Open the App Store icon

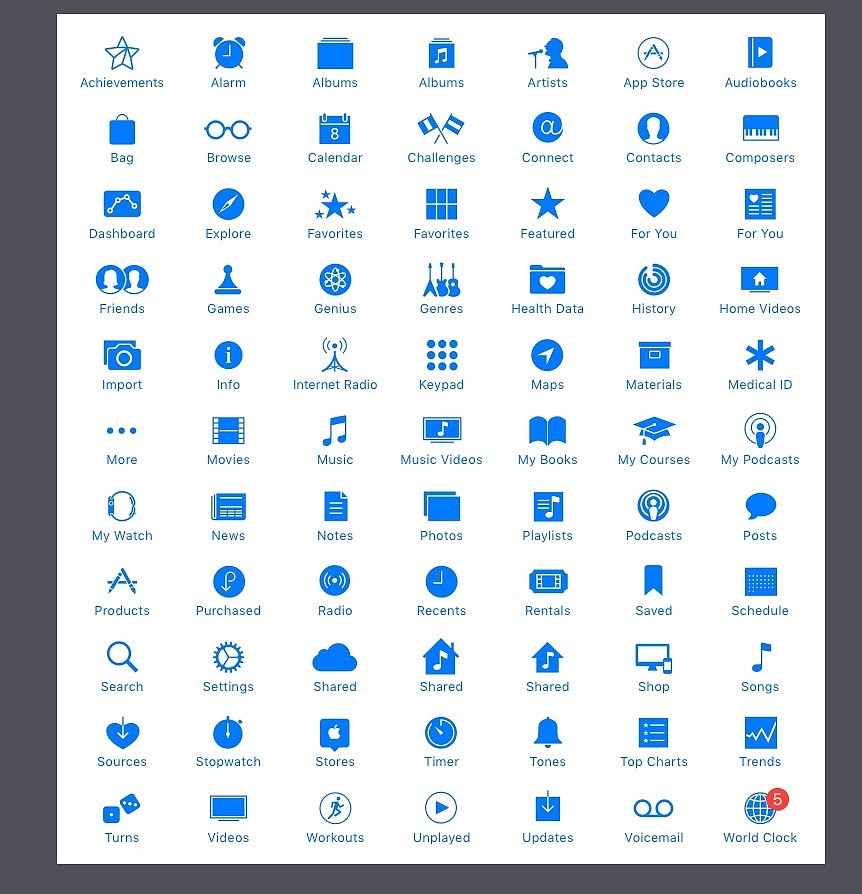653,53
